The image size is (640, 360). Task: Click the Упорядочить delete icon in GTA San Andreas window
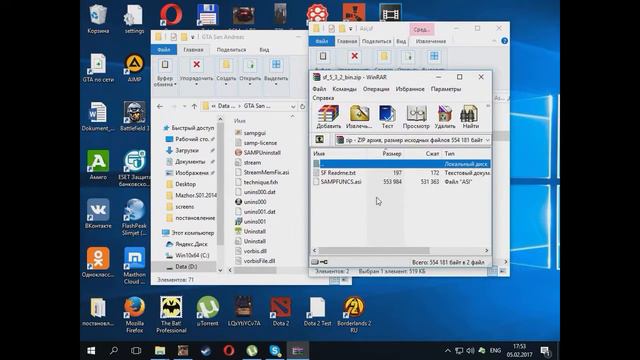[196, 65]
